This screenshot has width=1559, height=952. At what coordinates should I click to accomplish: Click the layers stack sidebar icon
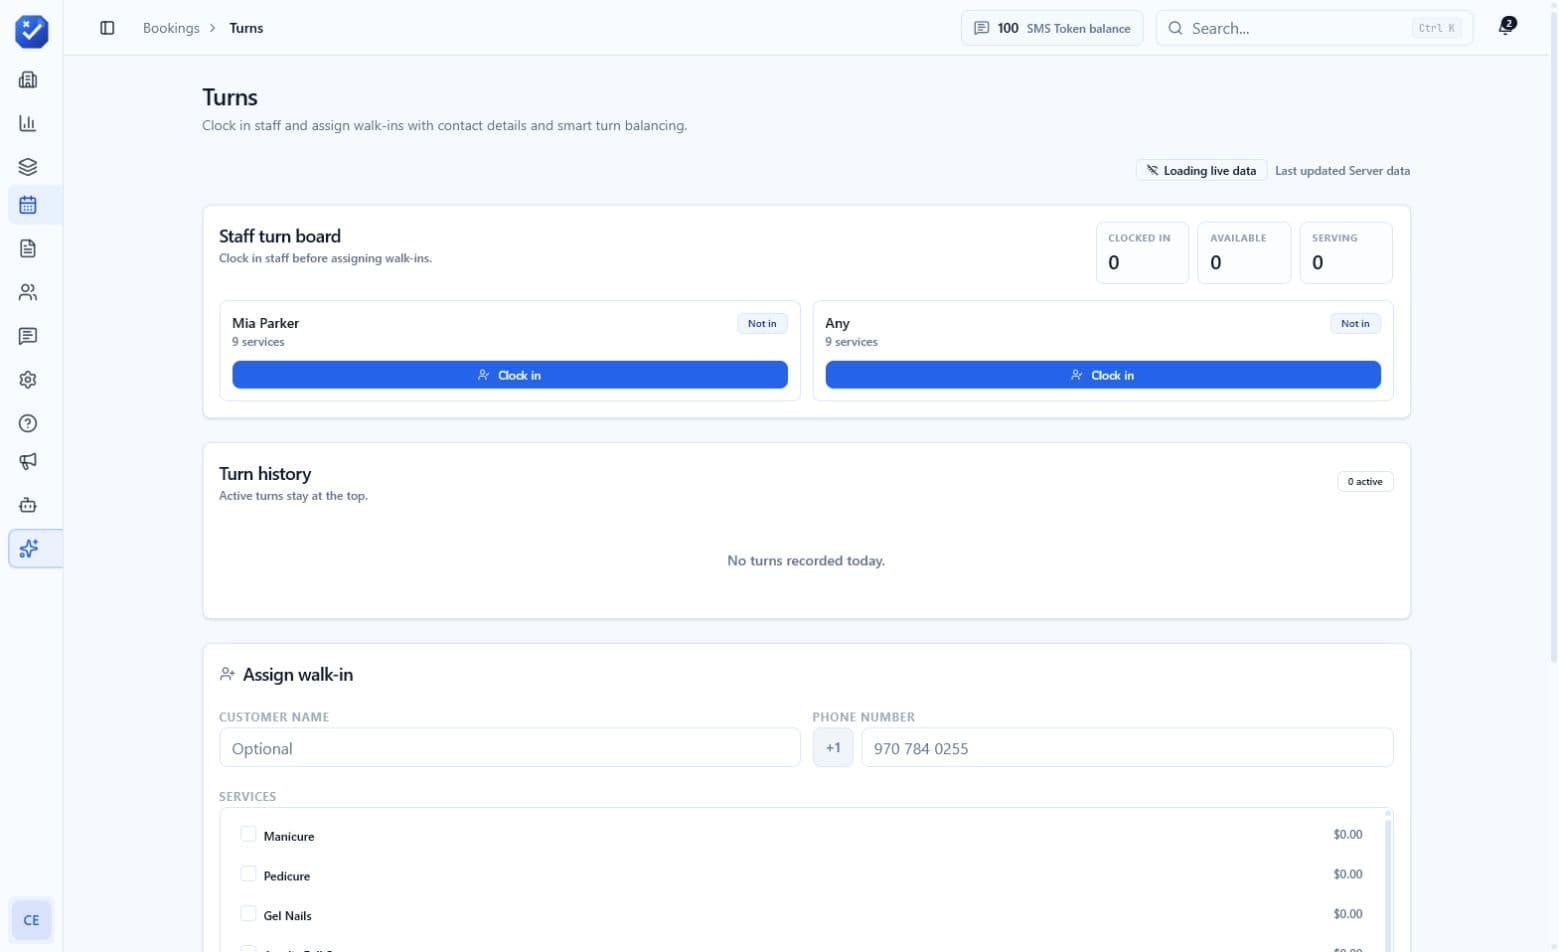click(28, 167)
